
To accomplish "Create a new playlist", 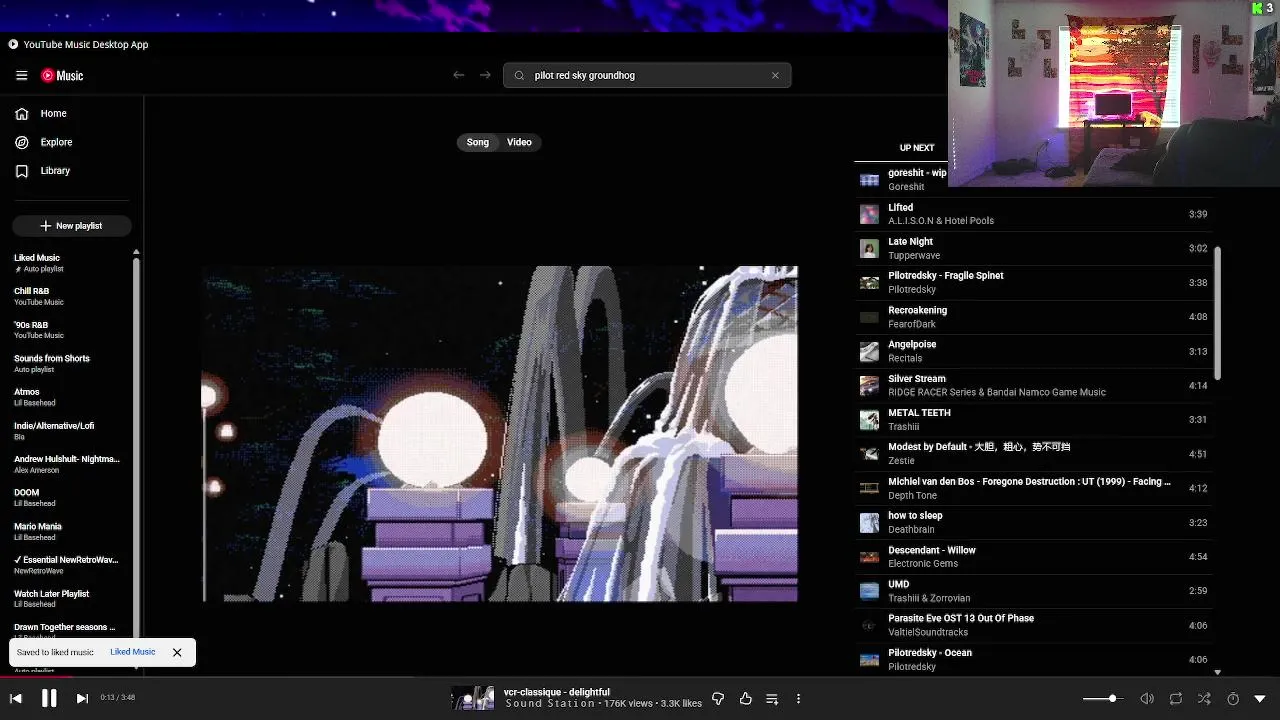I will click(71, 226).
